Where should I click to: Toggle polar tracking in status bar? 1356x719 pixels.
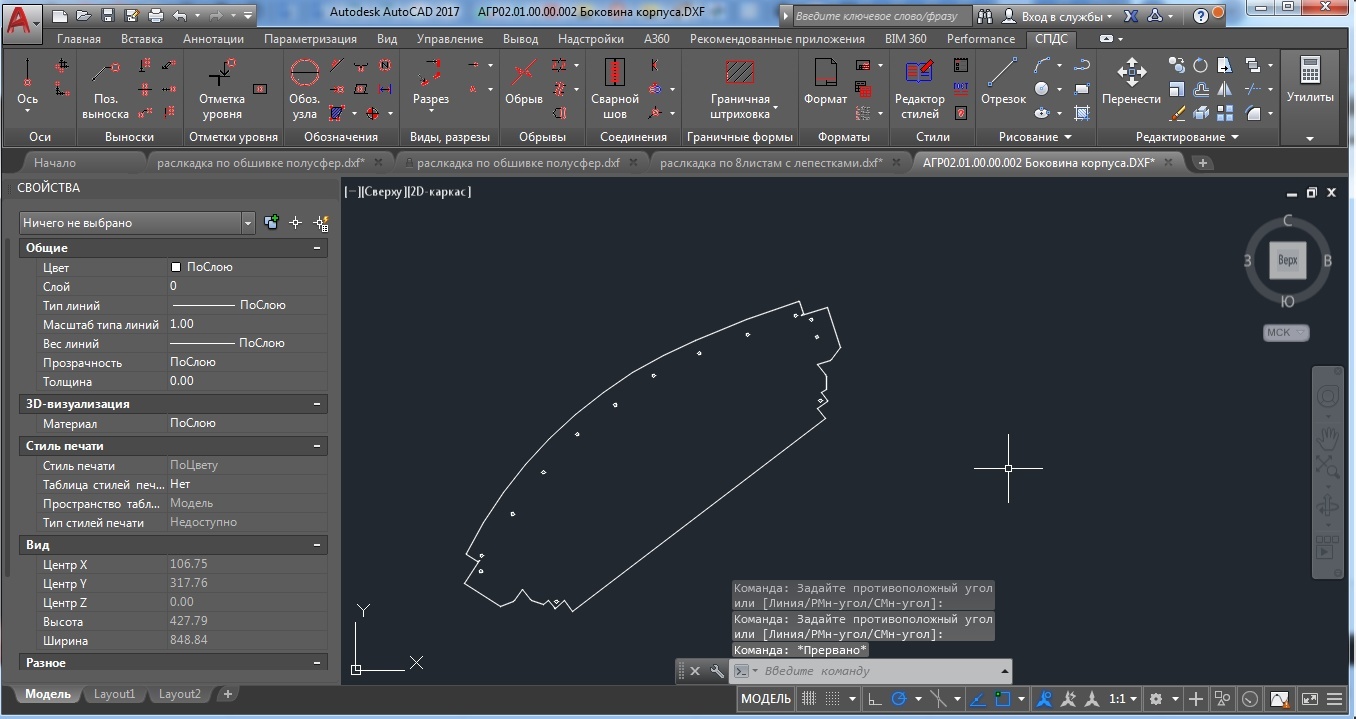pyautogui.click(x=899, y=699)
